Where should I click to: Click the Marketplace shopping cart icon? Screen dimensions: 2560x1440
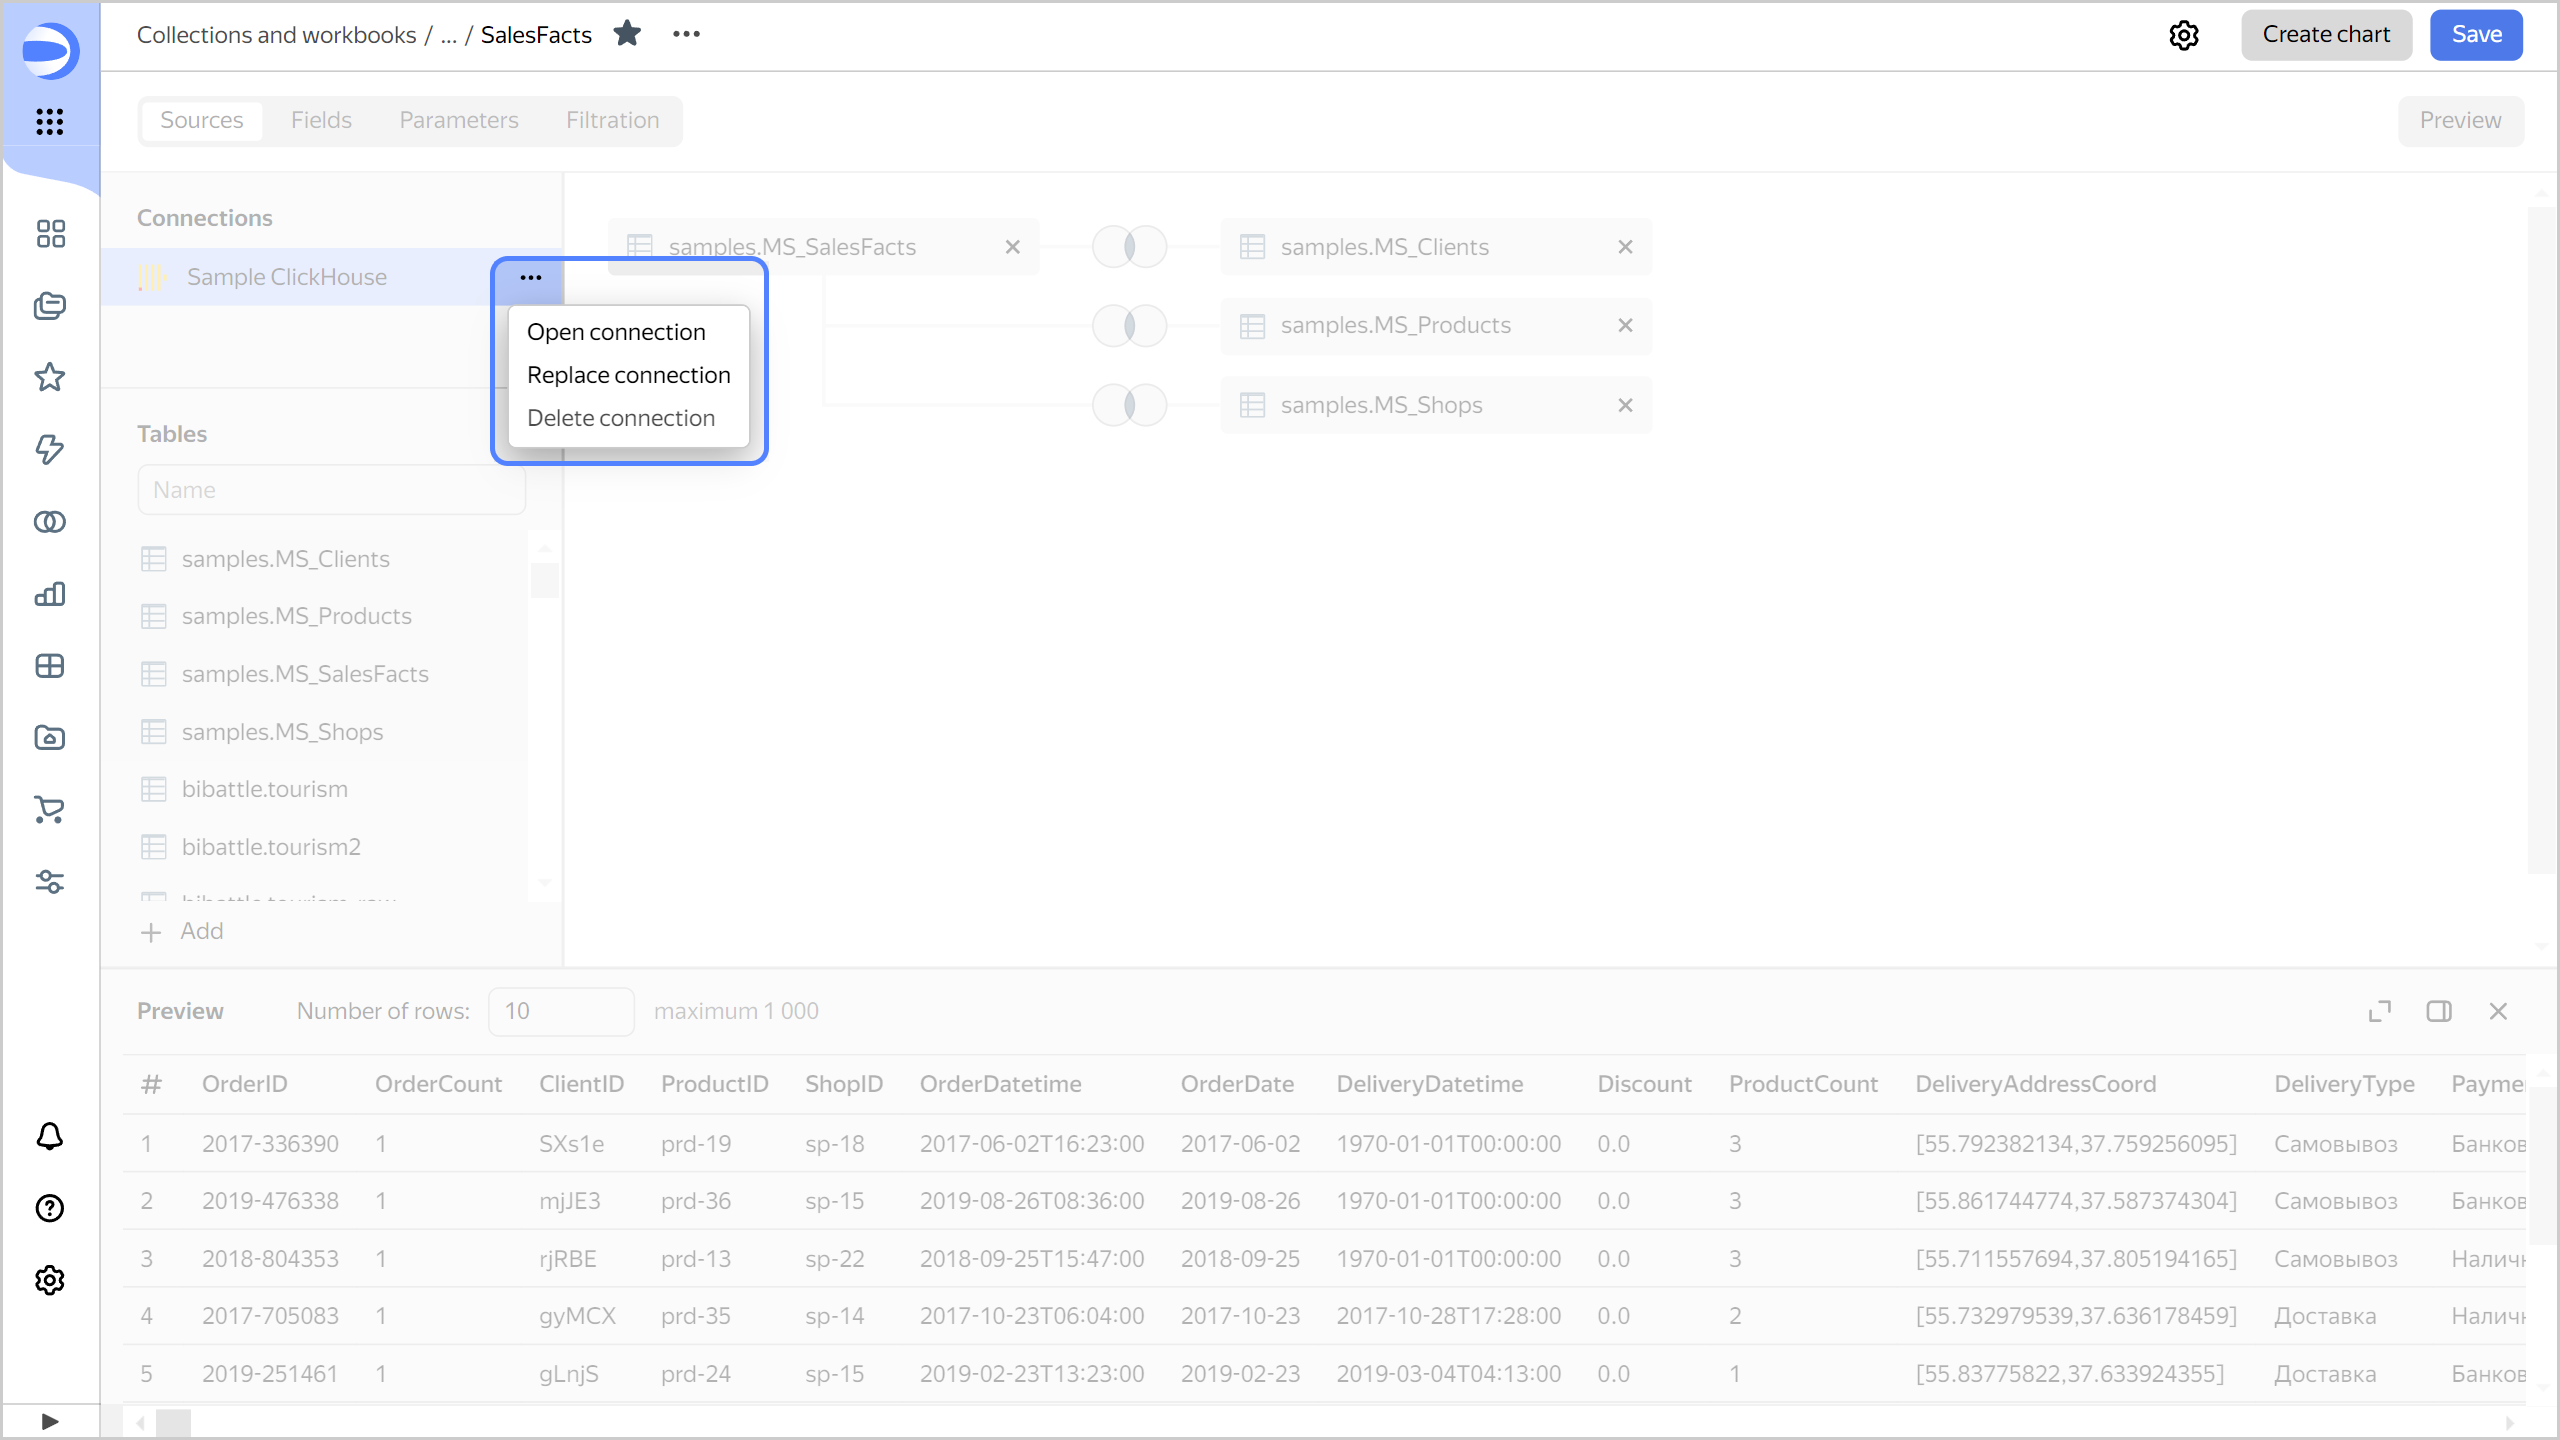coord(49,810)
